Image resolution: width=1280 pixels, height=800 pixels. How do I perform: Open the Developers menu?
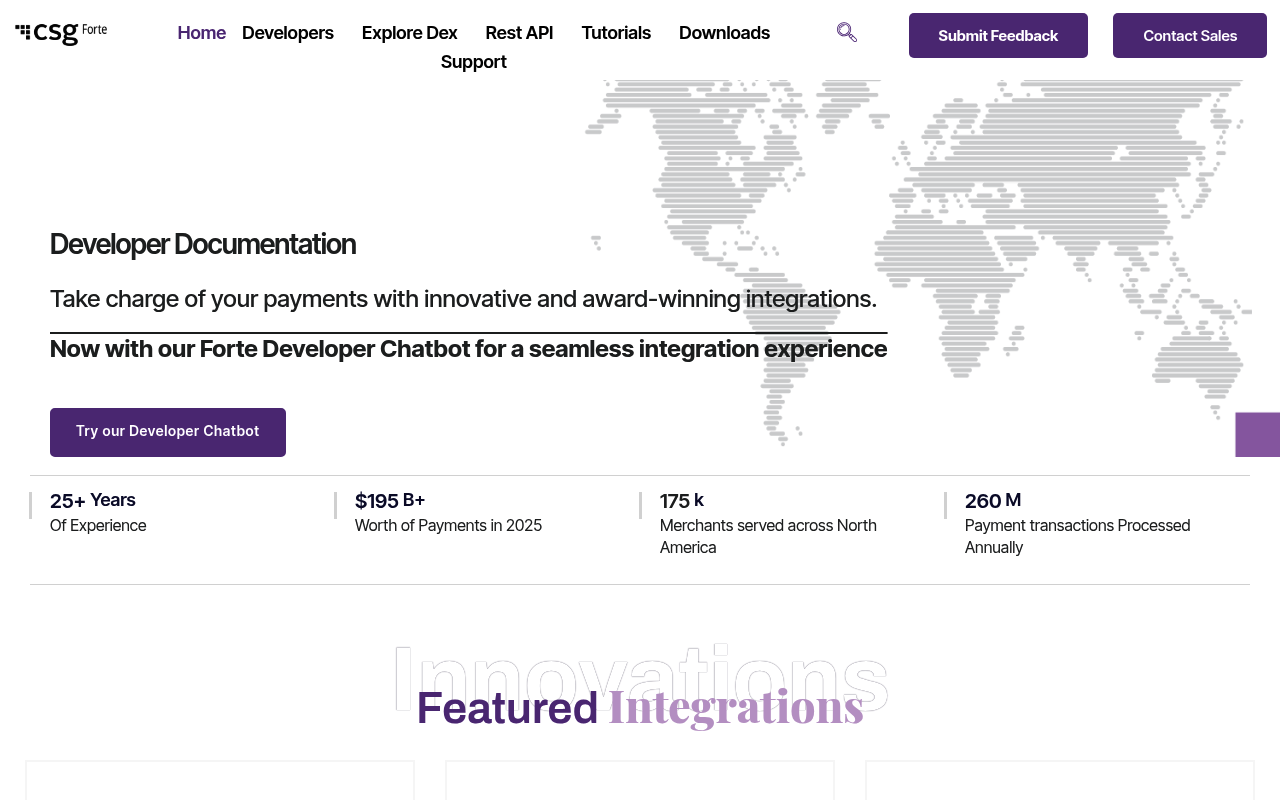[x=288, y=33]
